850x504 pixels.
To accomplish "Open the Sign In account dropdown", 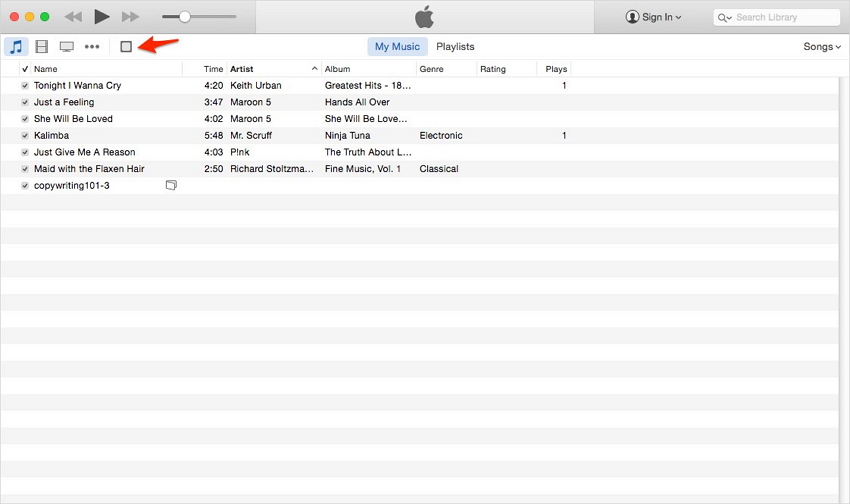I will tap(653, 17).
